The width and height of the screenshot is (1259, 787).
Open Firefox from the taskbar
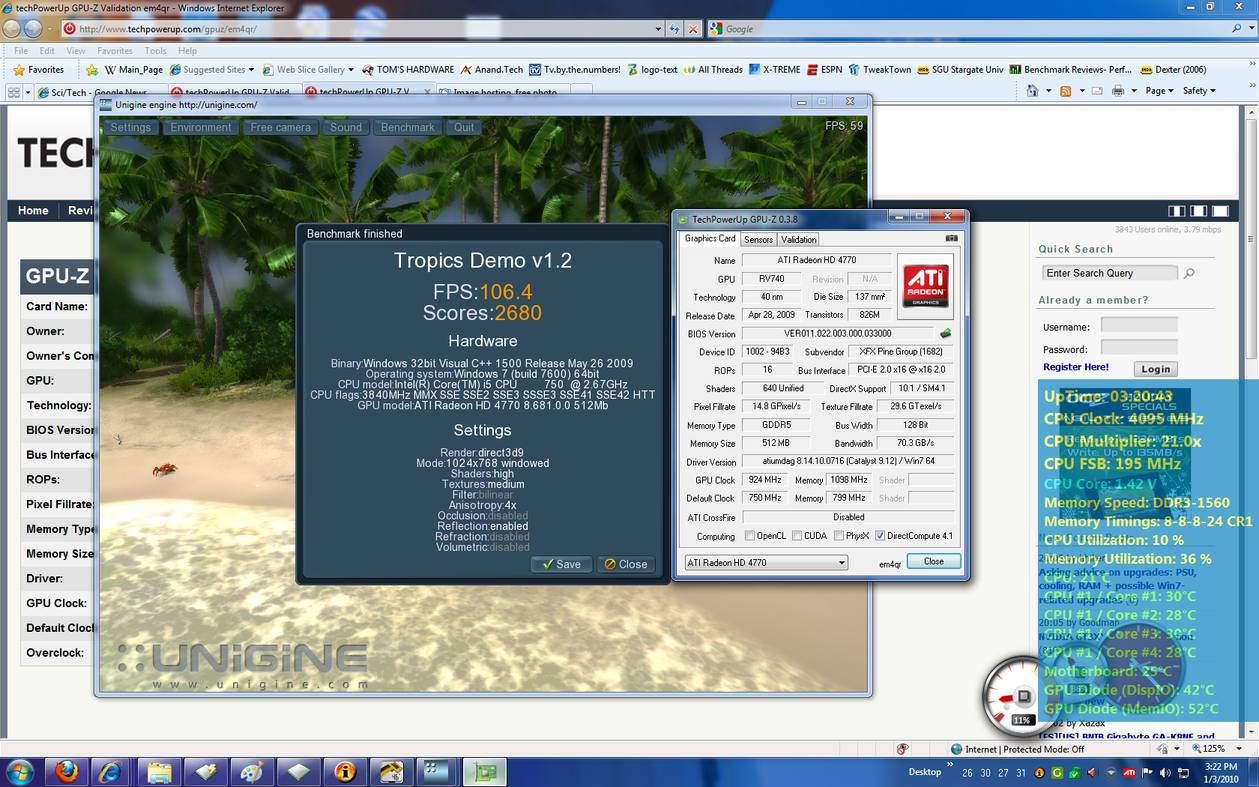tap(67, 772)
